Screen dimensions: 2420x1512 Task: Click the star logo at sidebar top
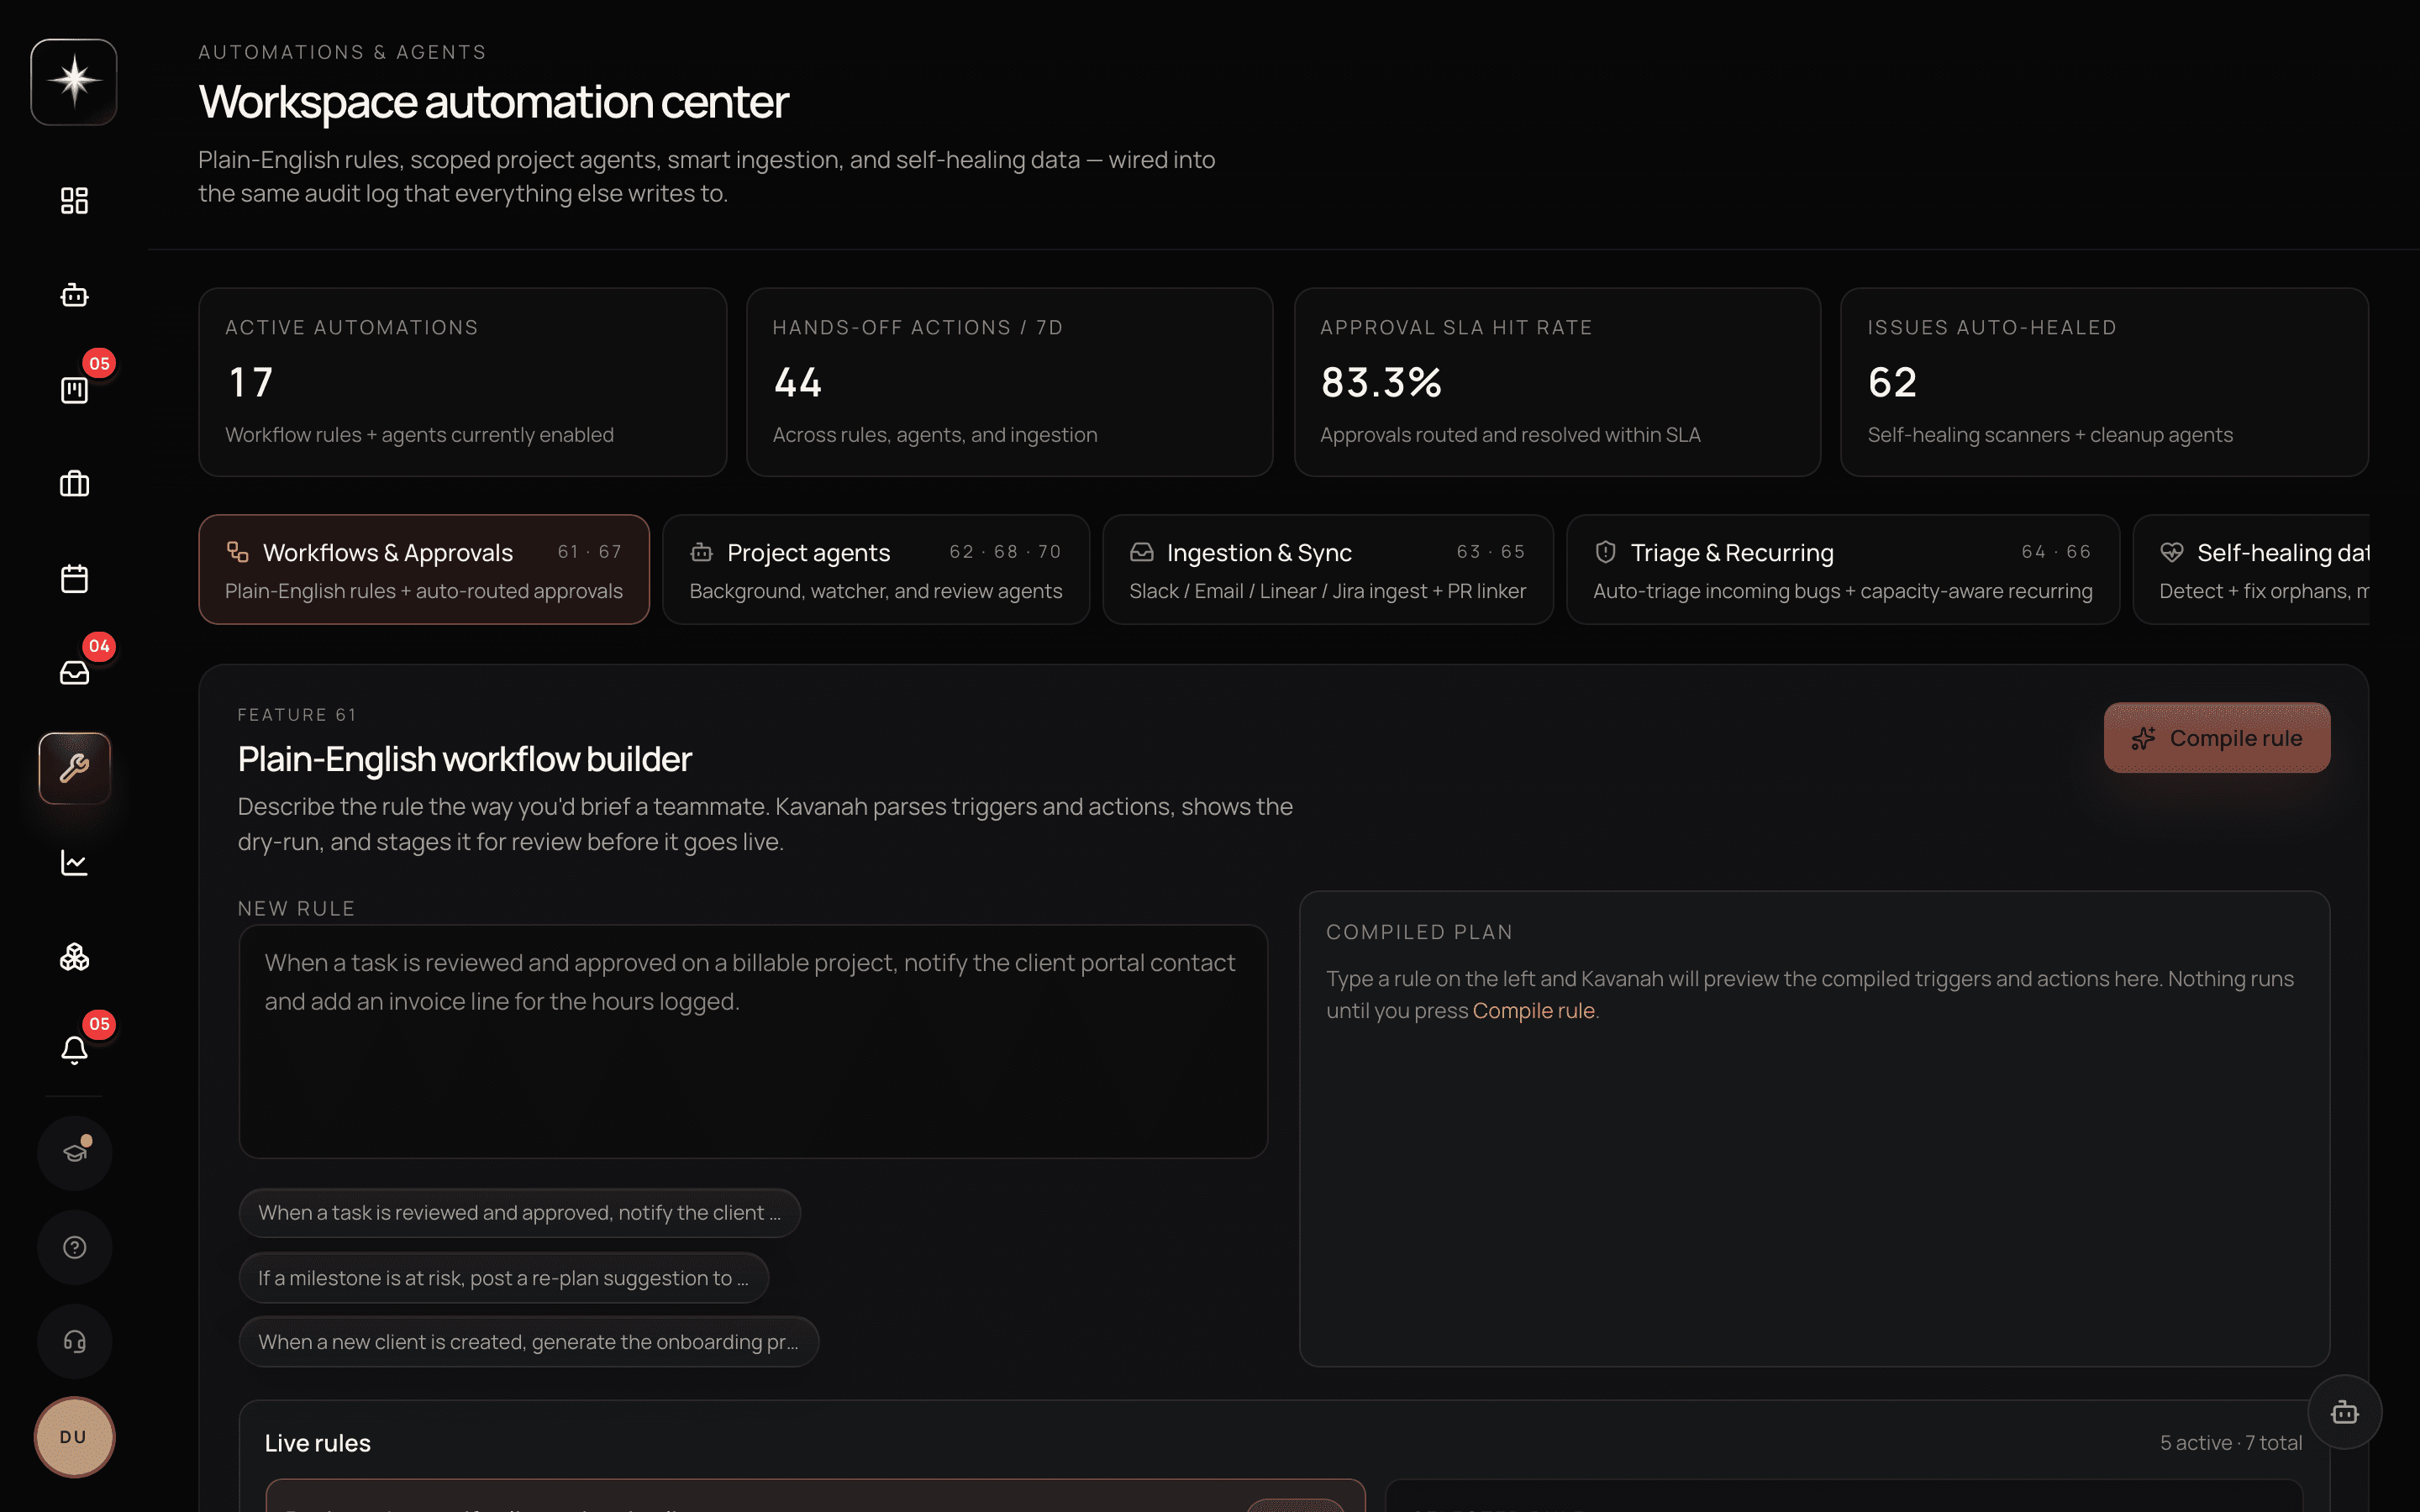(x=74, y=82)
